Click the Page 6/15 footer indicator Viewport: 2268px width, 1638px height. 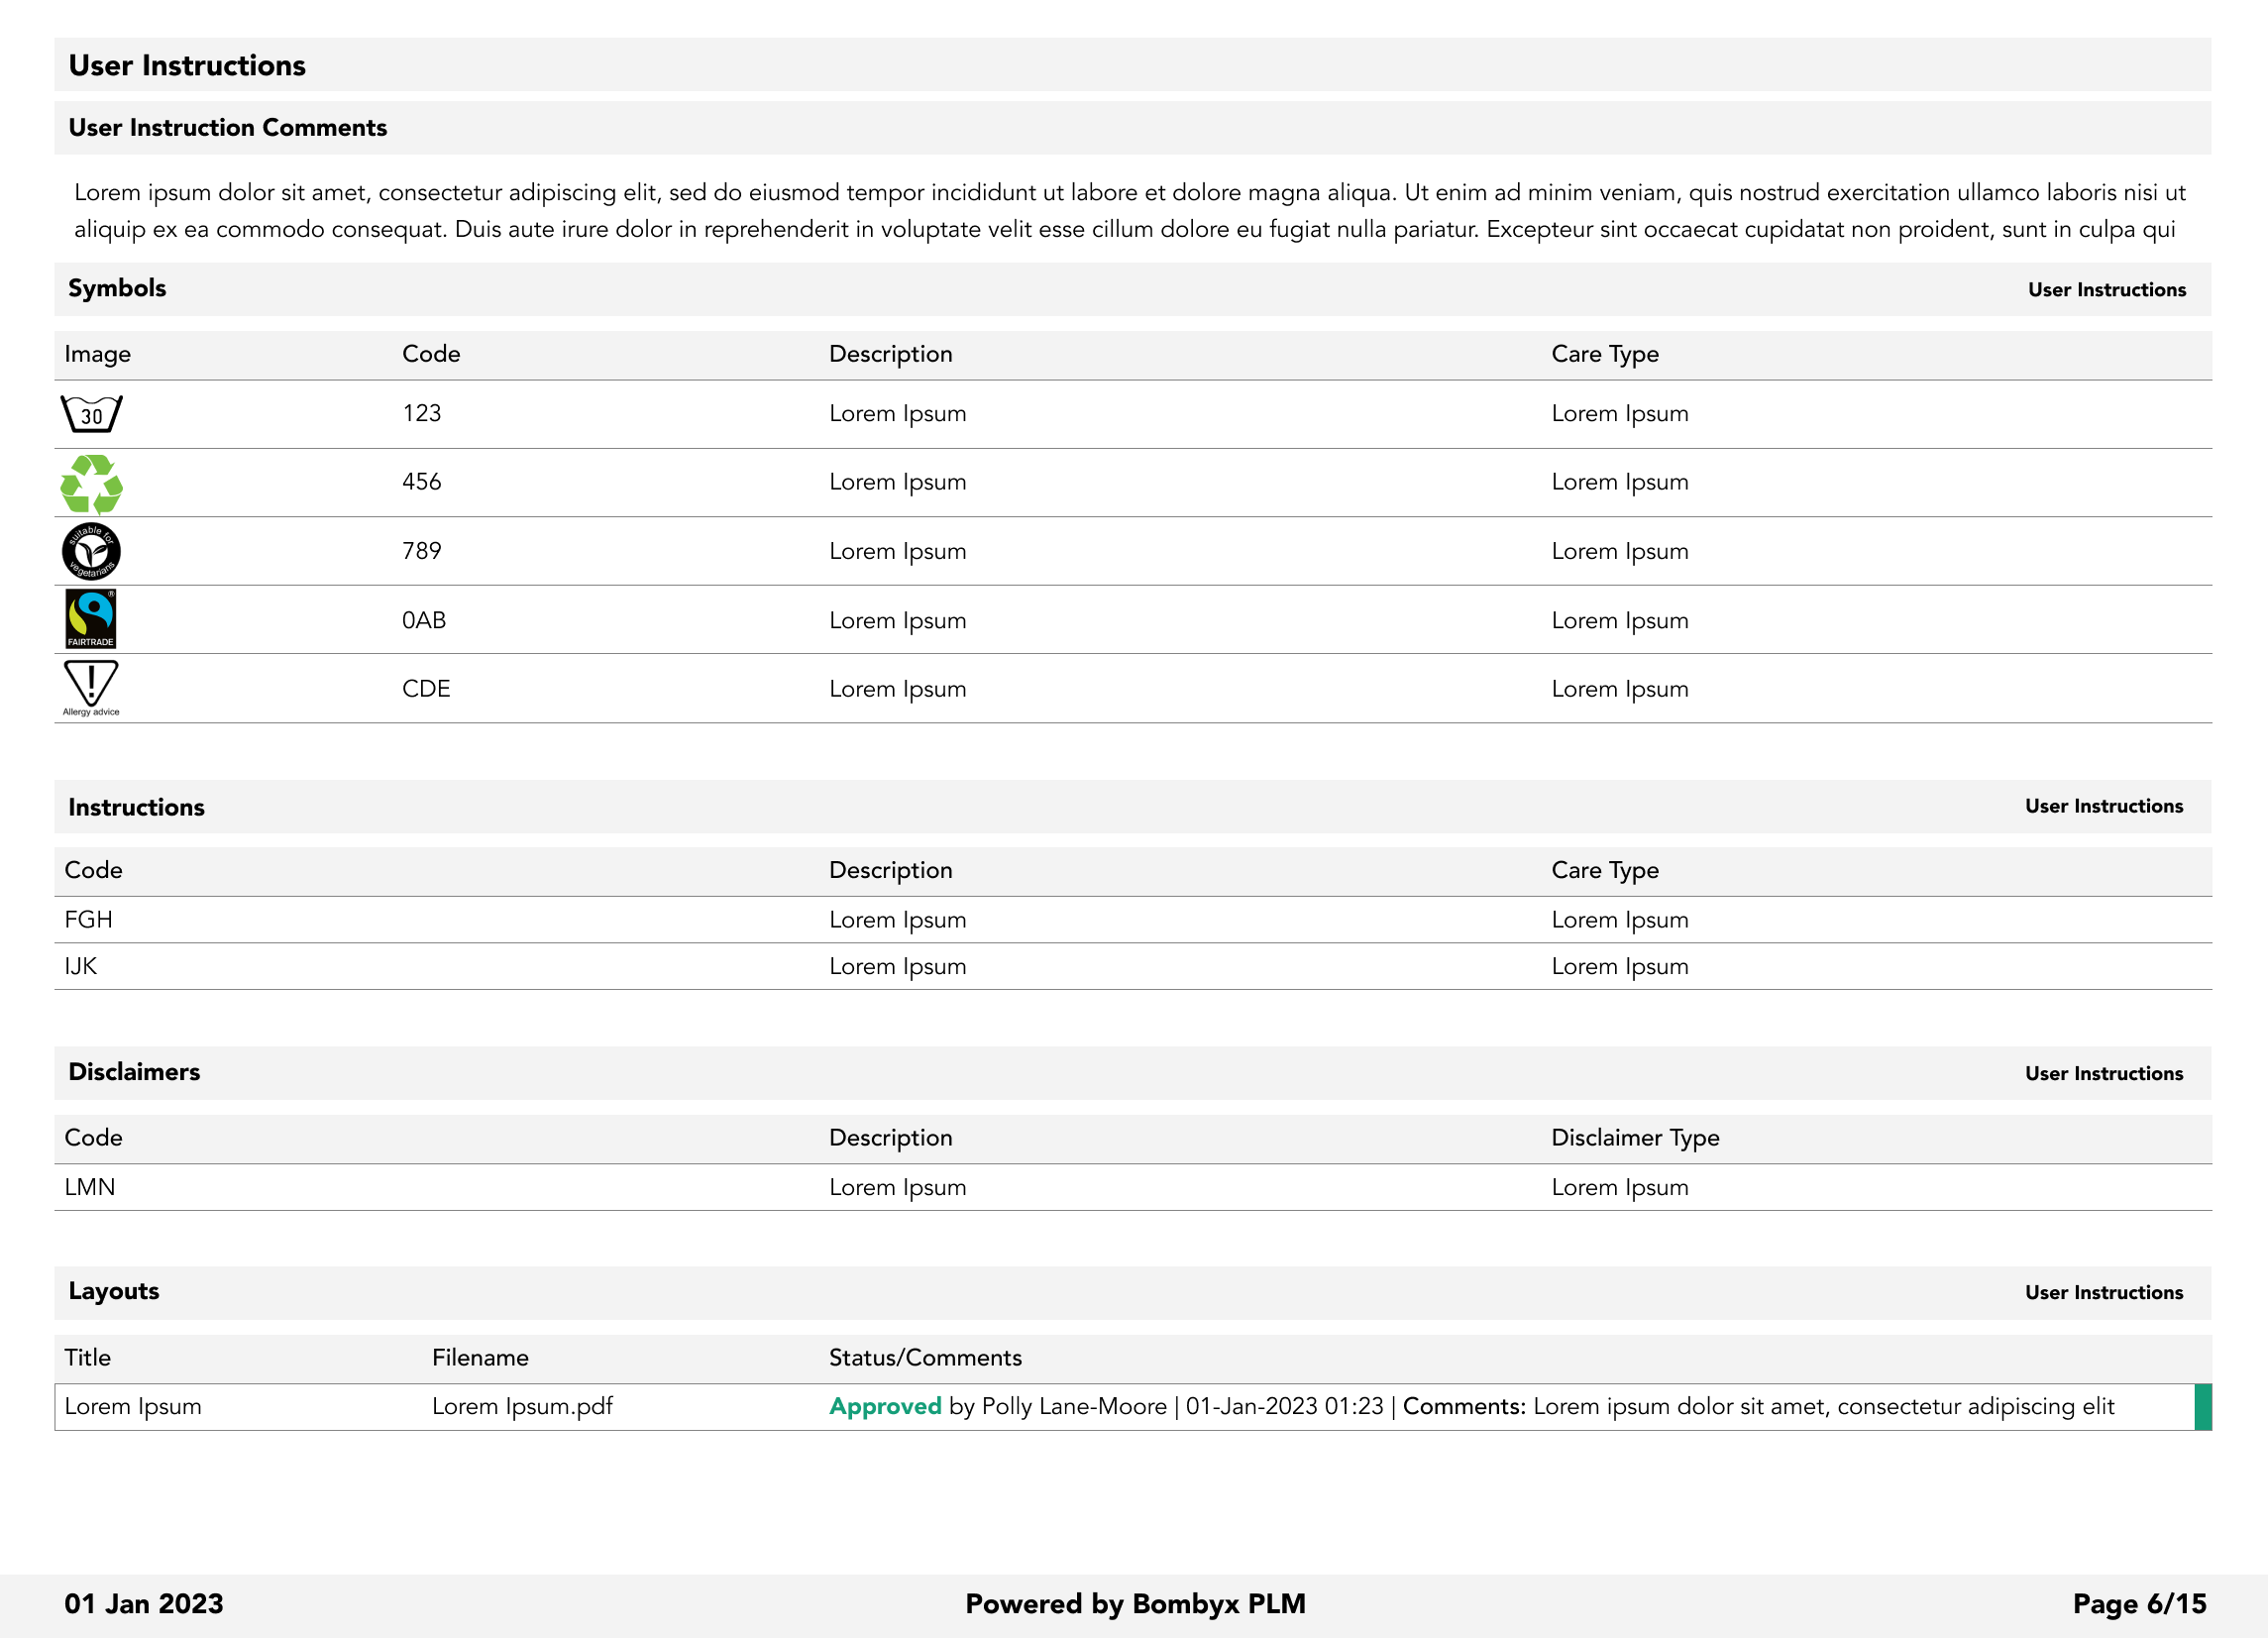[2139, 1604]
